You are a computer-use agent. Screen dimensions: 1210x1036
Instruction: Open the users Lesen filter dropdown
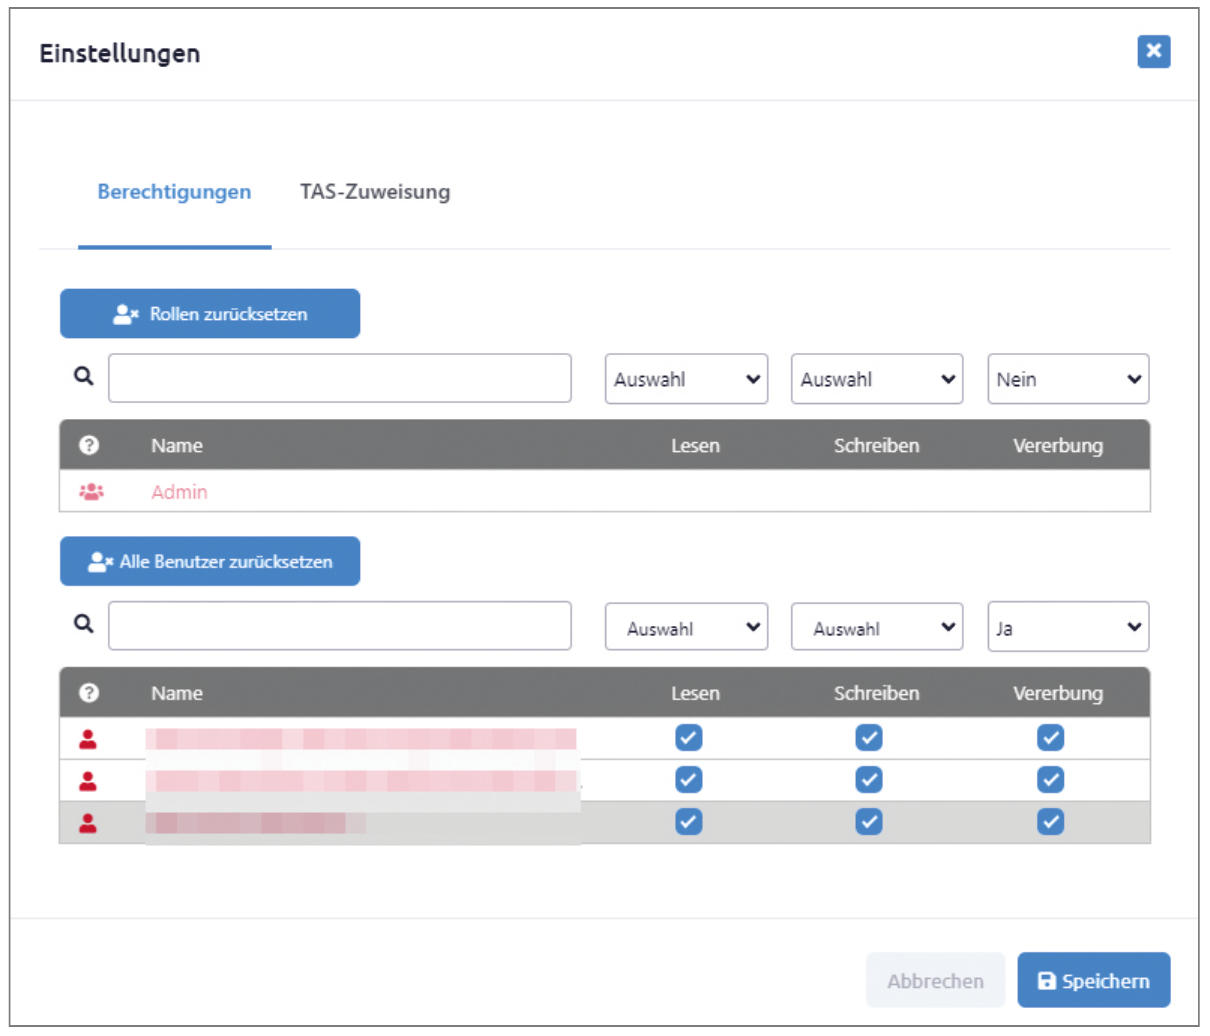(686, 627)
